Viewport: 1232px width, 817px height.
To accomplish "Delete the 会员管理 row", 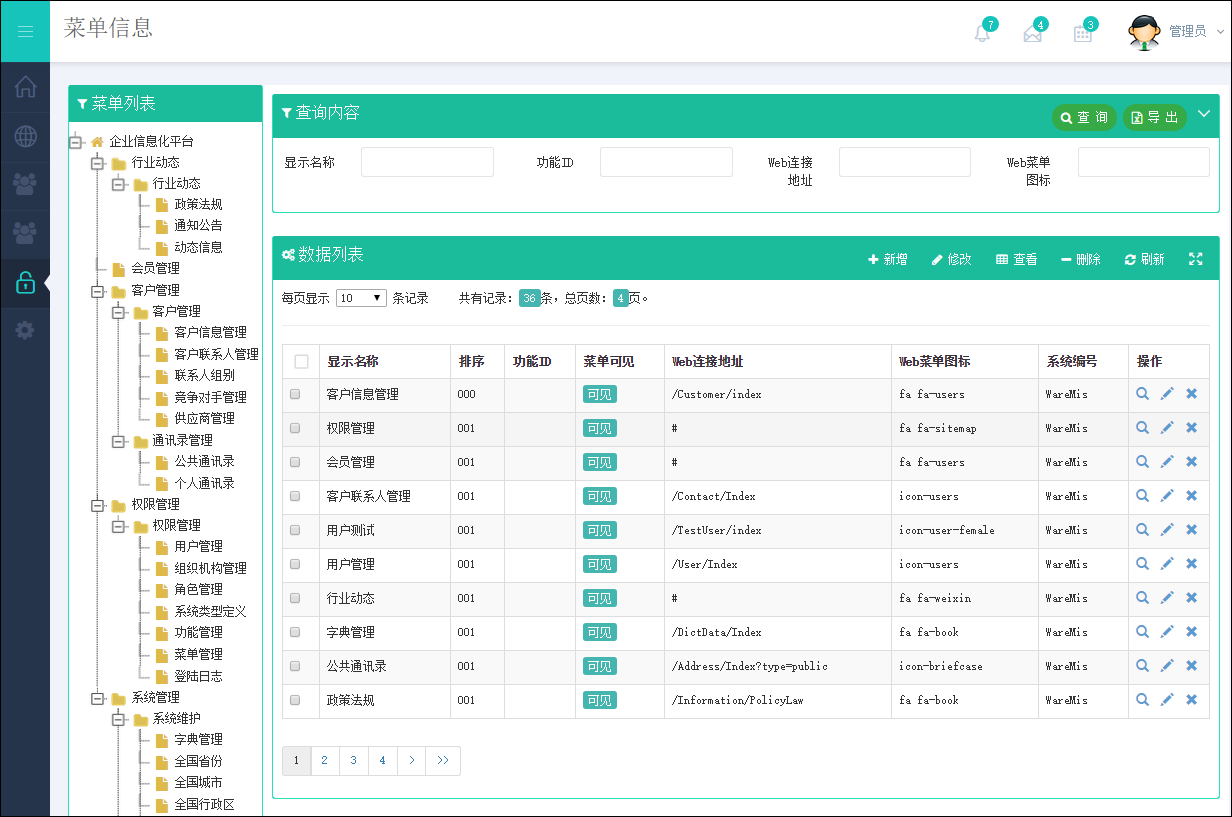I will [x=1191, y=462].
